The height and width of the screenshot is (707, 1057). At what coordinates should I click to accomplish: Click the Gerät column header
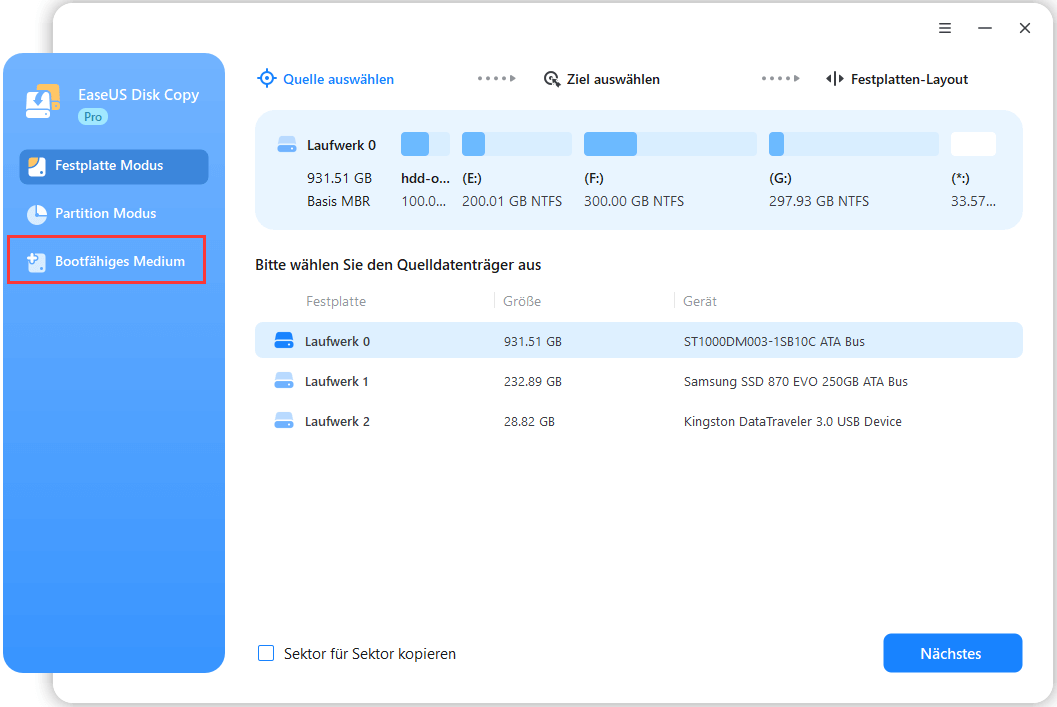point(700,301)
